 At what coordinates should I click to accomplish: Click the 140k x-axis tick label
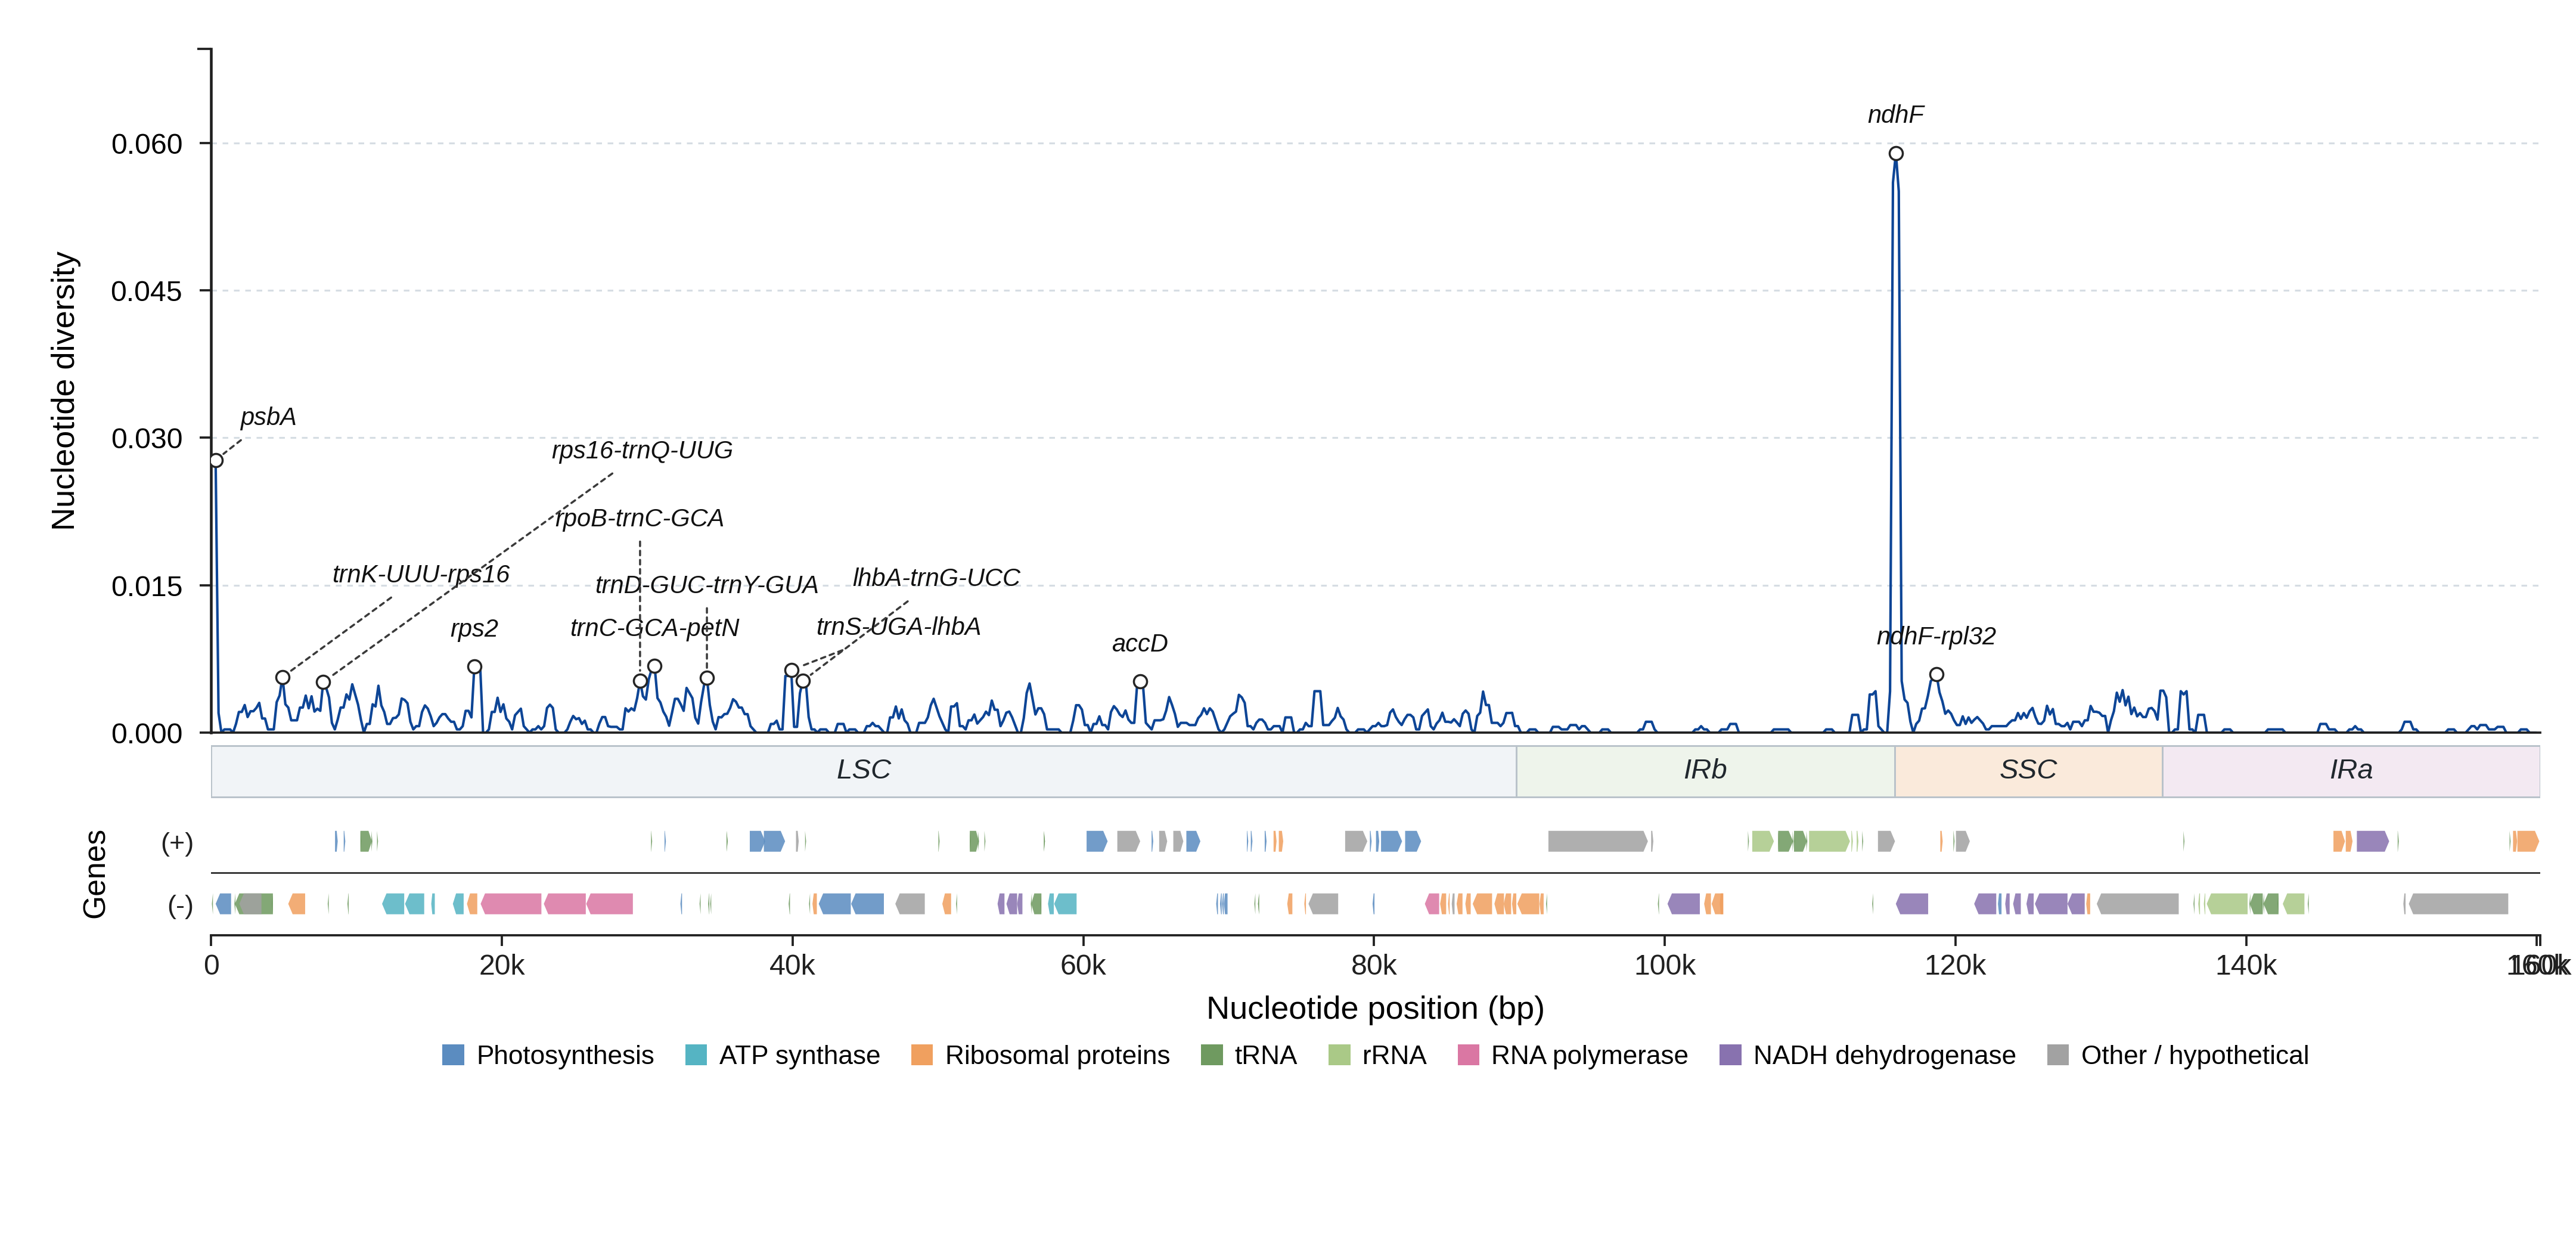point(2246,965)
